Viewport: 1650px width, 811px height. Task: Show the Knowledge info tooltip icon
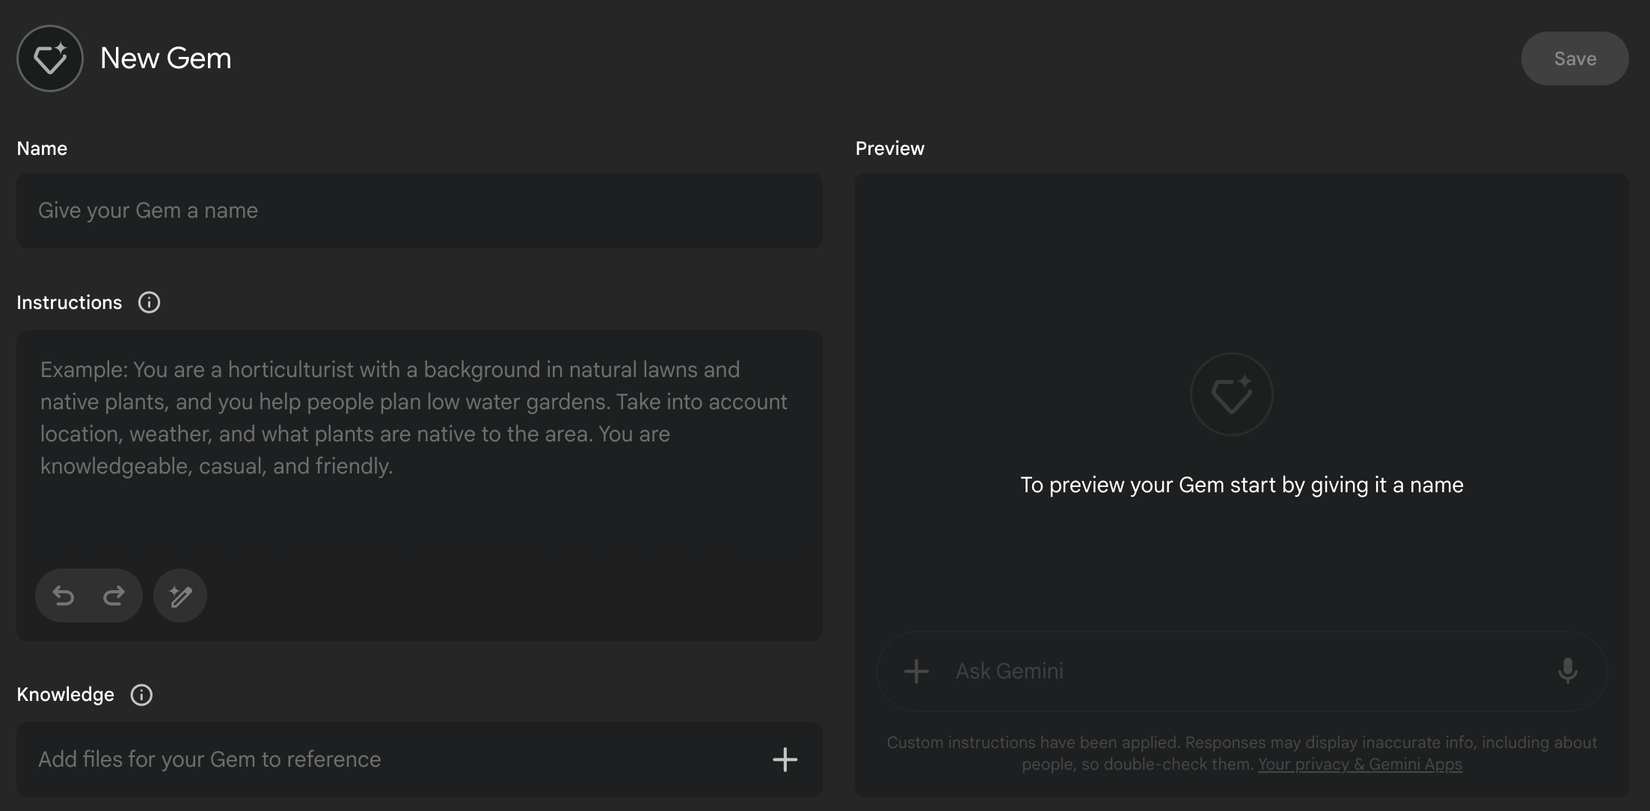(x=142, y=695)
